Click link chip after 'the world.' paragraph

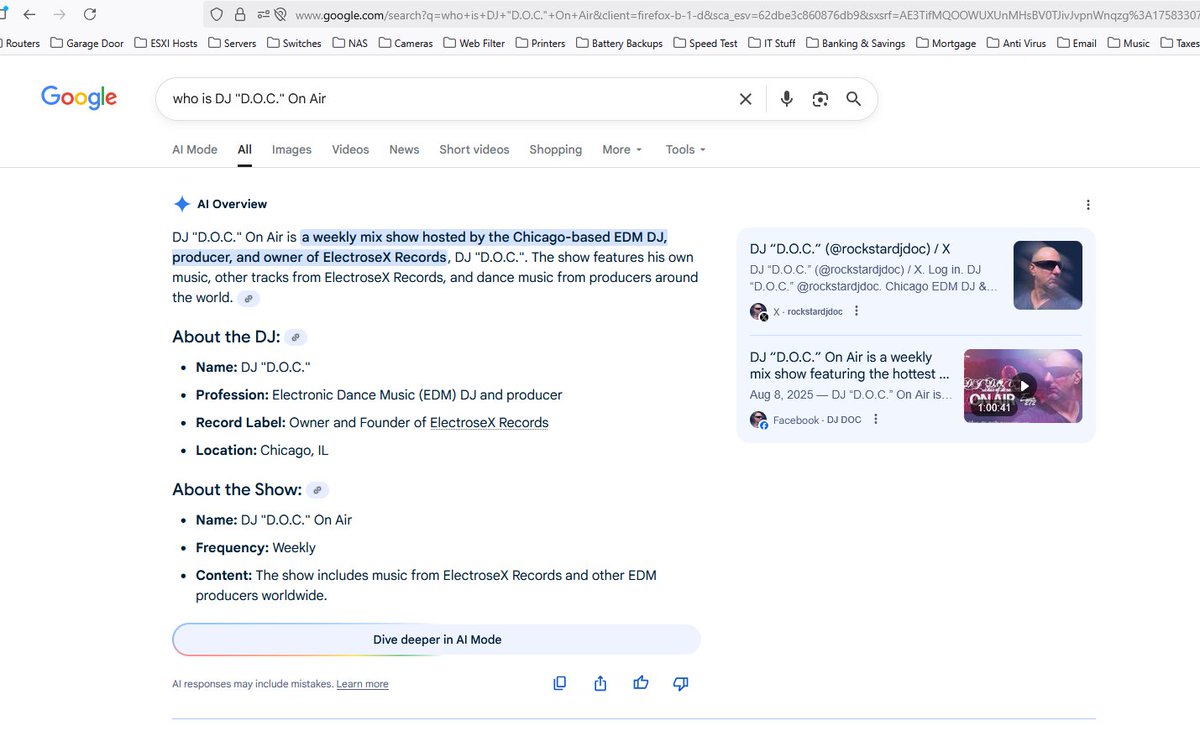pyautogui.click(x=249, y=298)
